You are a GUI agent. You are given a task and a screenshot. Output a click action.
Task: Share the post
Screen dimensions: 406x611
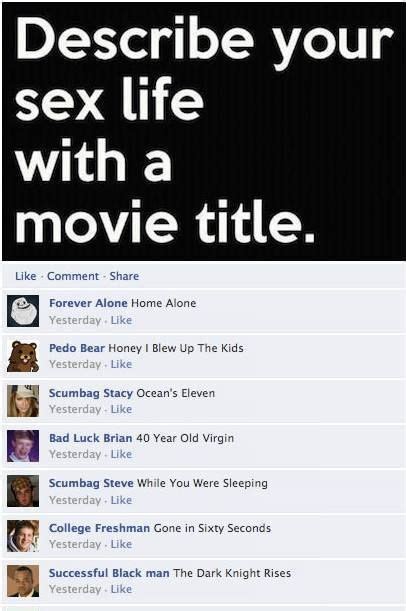[124, 276]
